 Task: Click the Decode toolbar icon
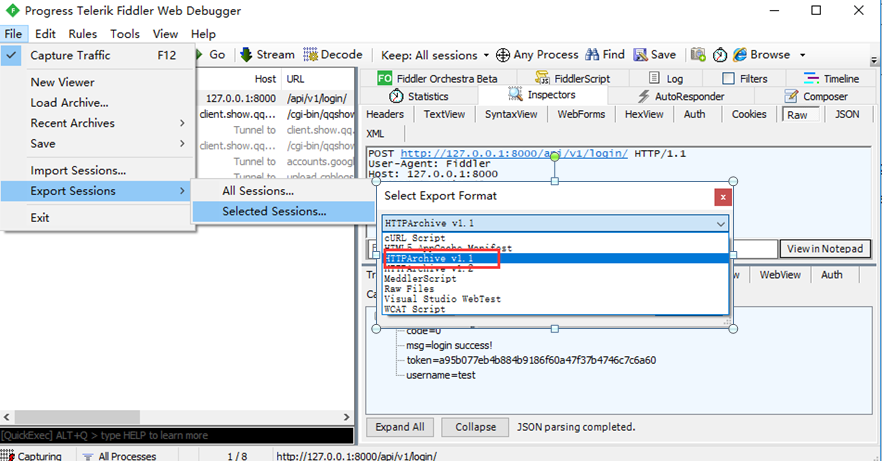click(x=310, y=54)
